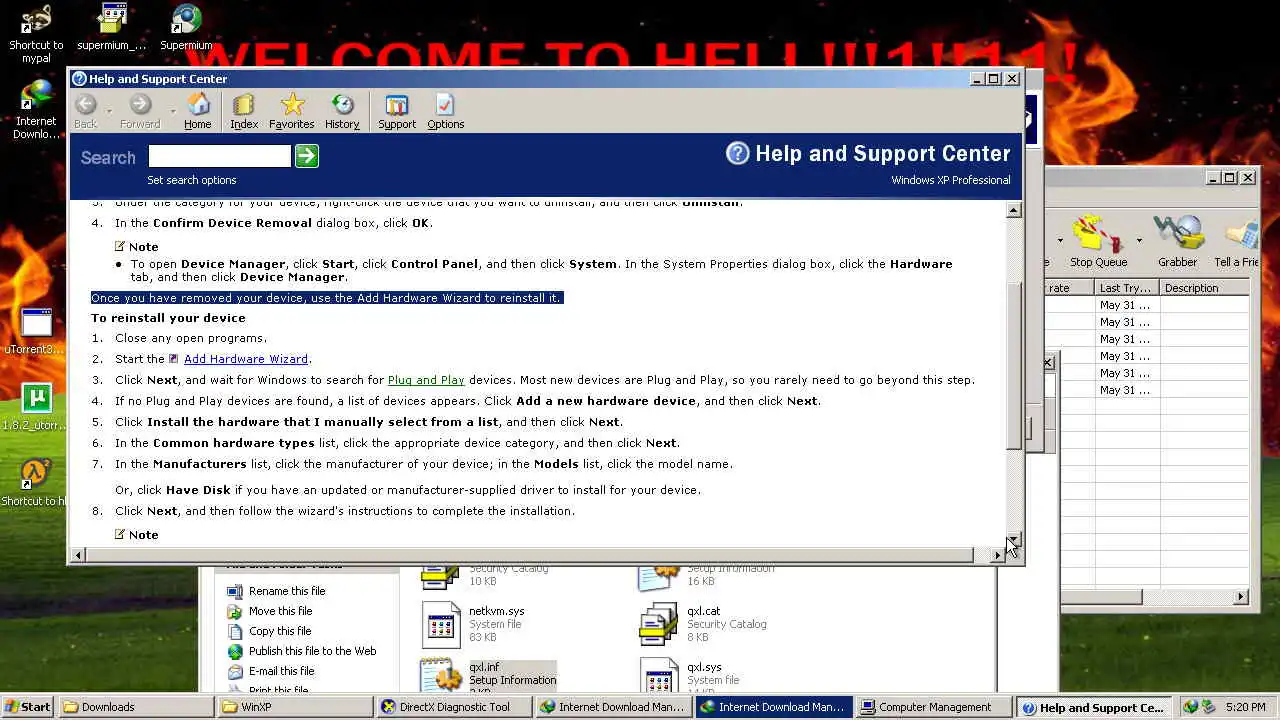Switch to Computer Management taskbar button
Screen dimensions: 1280x720
pyautogui.click(x=934, y=707)
